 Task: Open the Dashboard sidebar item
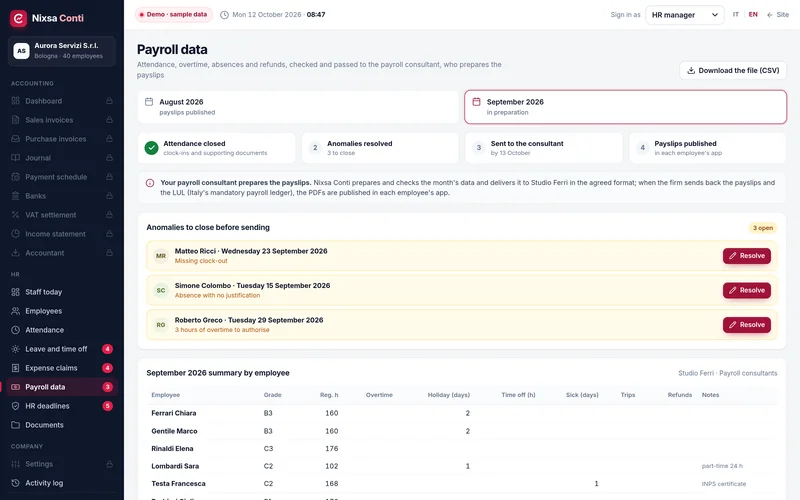point(62,101)
